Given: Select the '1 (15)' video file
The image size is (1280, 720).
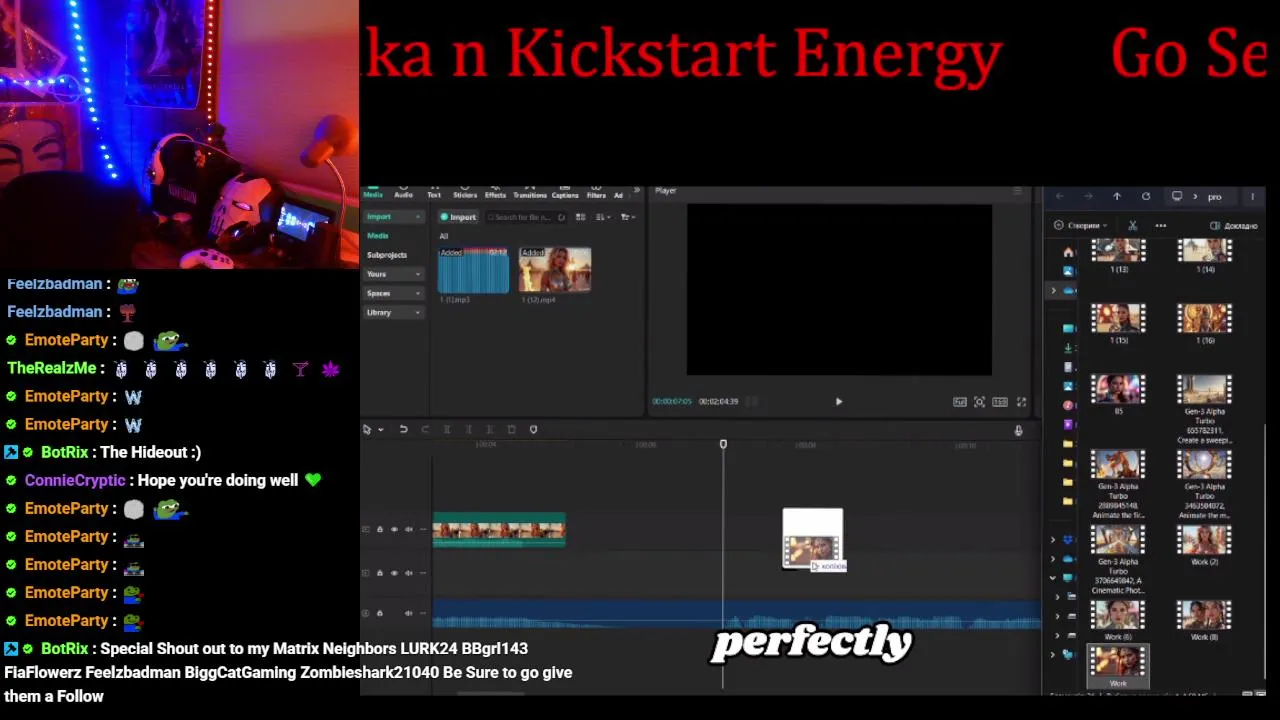Looking at the screenshot, I should 1118,325.
